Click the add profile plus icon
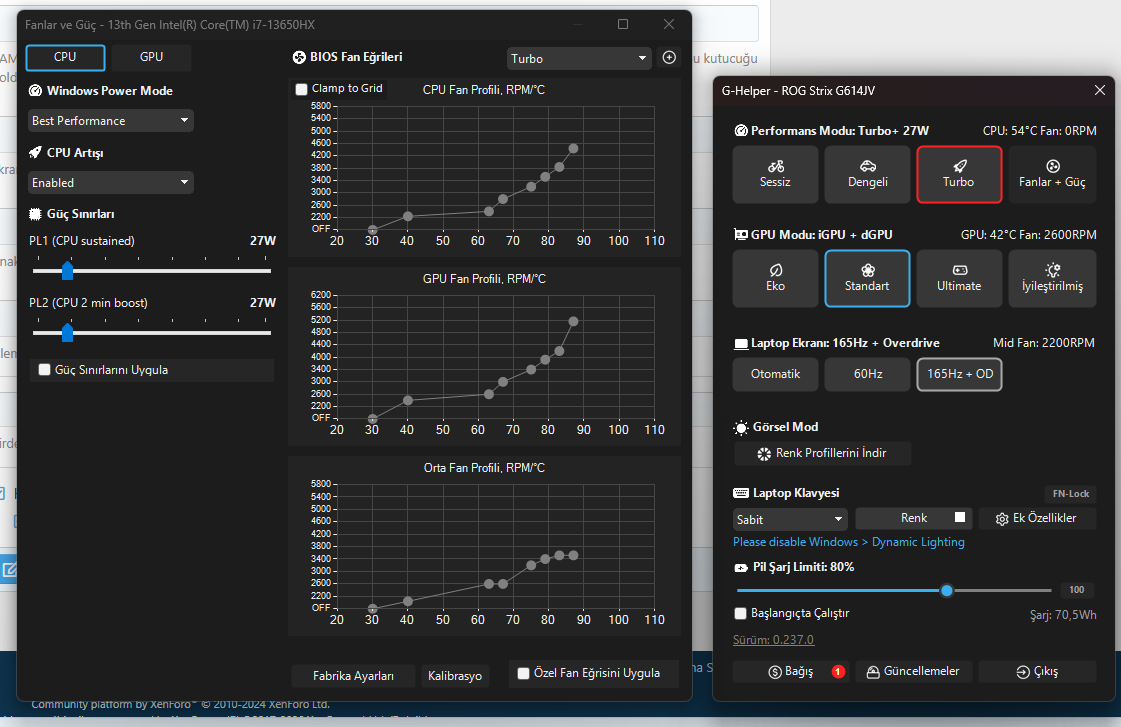This screenshot has height=727, width=1121. (669, 57)
